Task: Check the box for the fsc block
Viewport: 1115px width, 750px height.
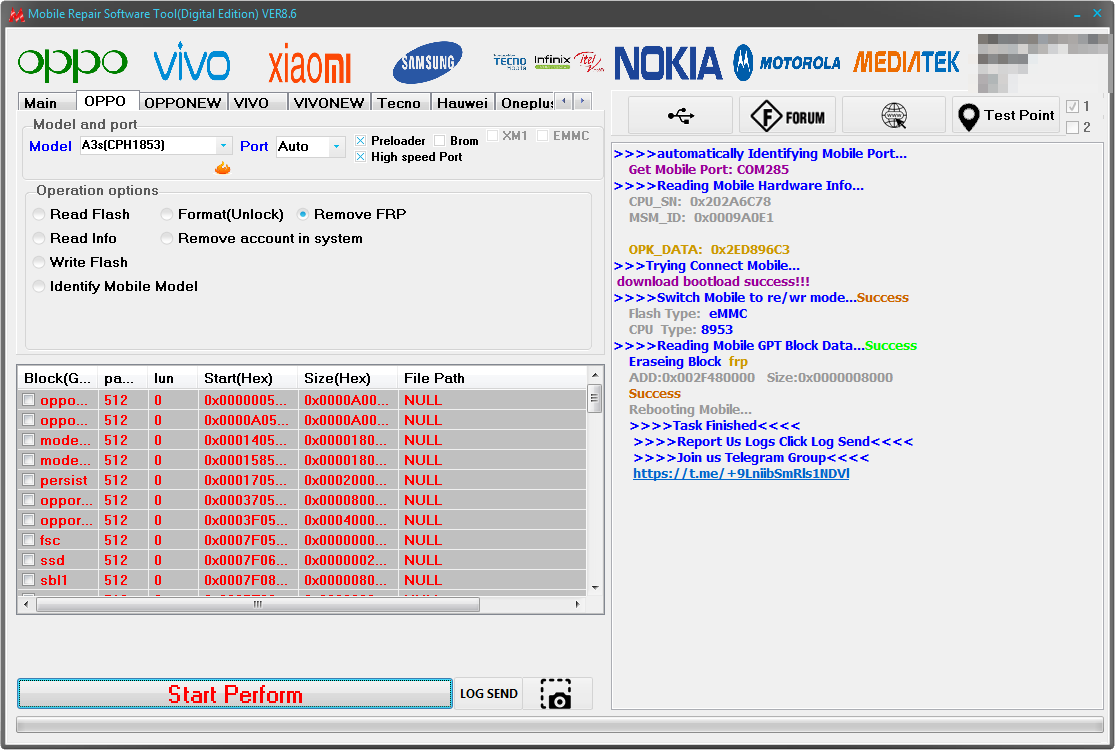Action: tap(29, 540)
